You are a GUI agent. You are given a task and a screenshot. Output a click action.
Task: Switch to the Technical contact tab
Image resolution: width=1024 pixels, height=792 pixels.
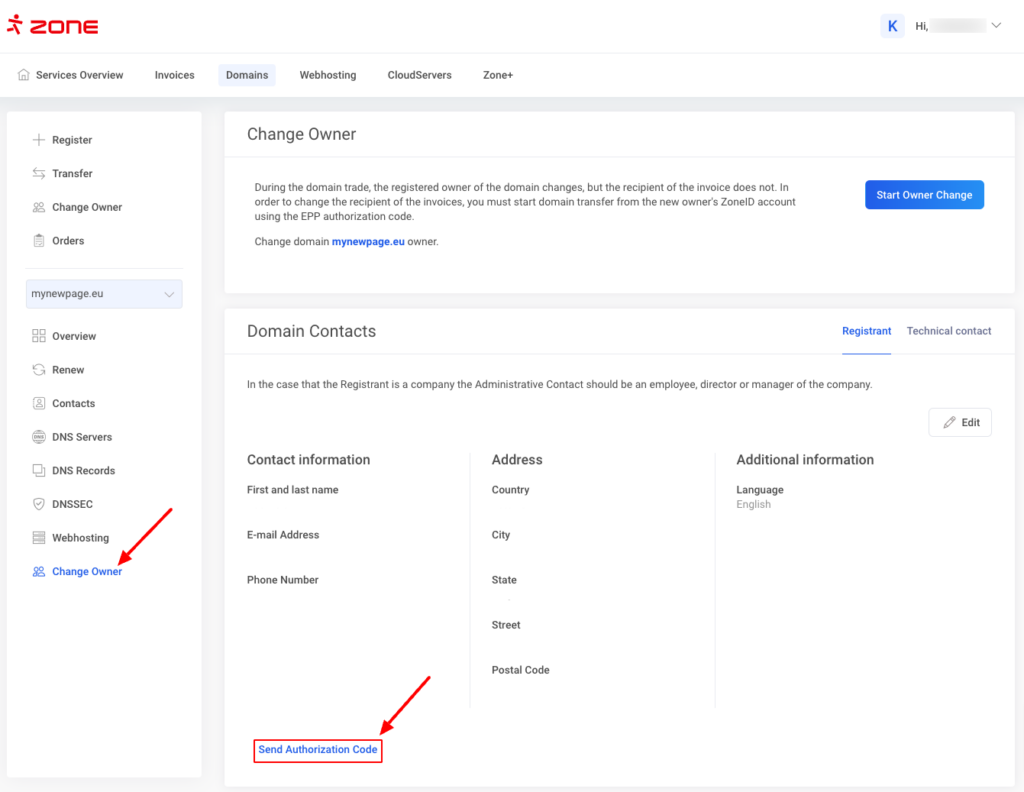click(948, 331)
